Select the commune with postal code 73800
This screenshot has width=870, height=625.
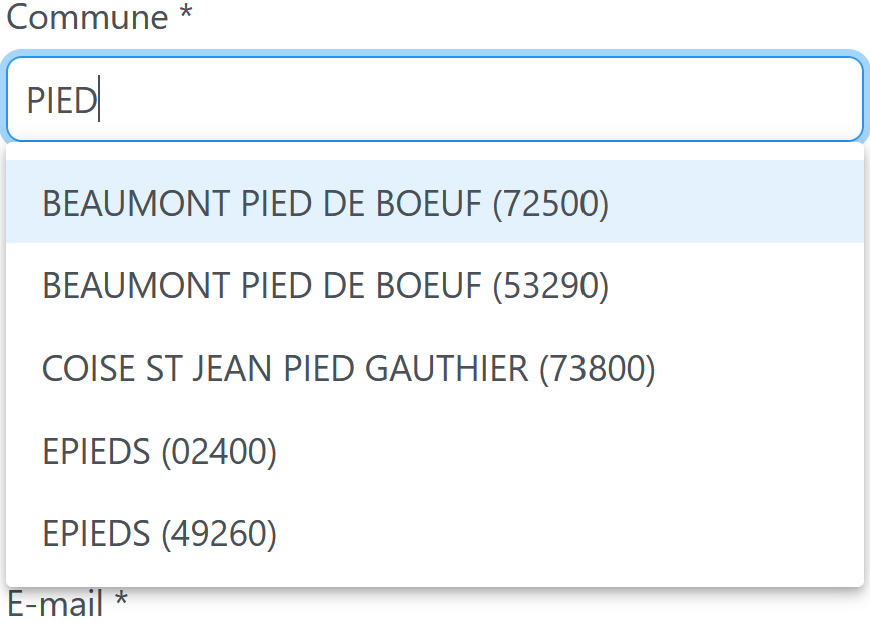coord(435,367)
